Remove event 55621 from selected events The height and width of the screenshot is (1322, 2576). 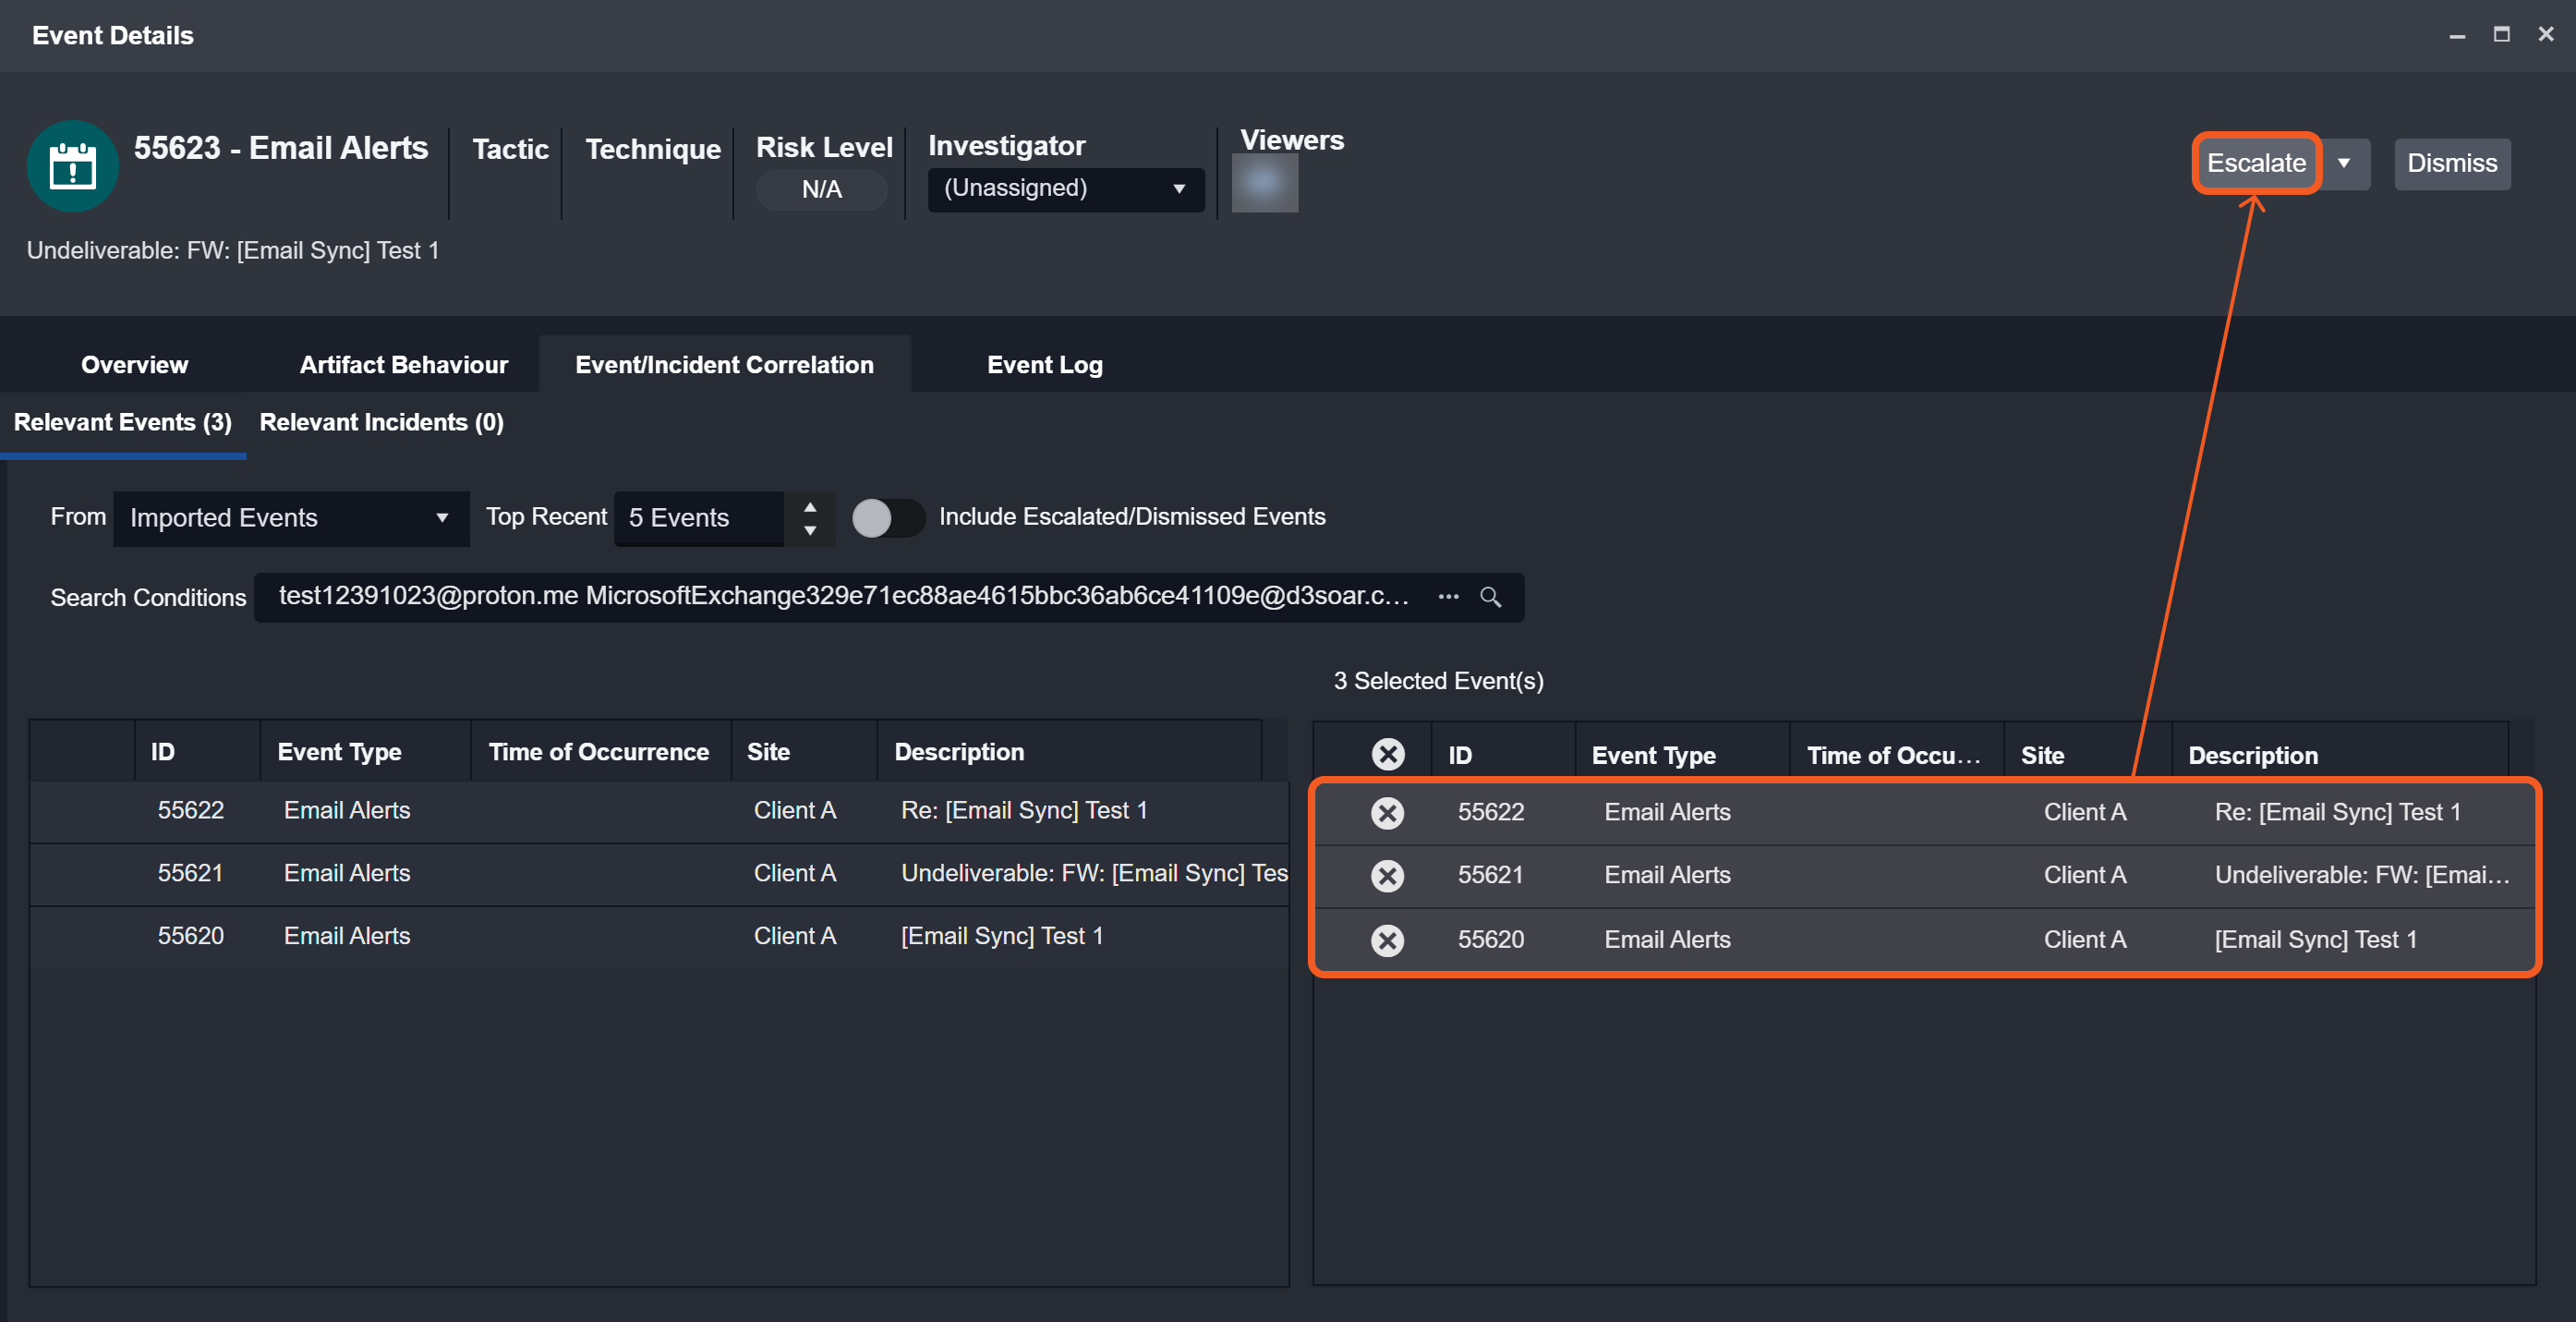click(x=1387, y=876)
